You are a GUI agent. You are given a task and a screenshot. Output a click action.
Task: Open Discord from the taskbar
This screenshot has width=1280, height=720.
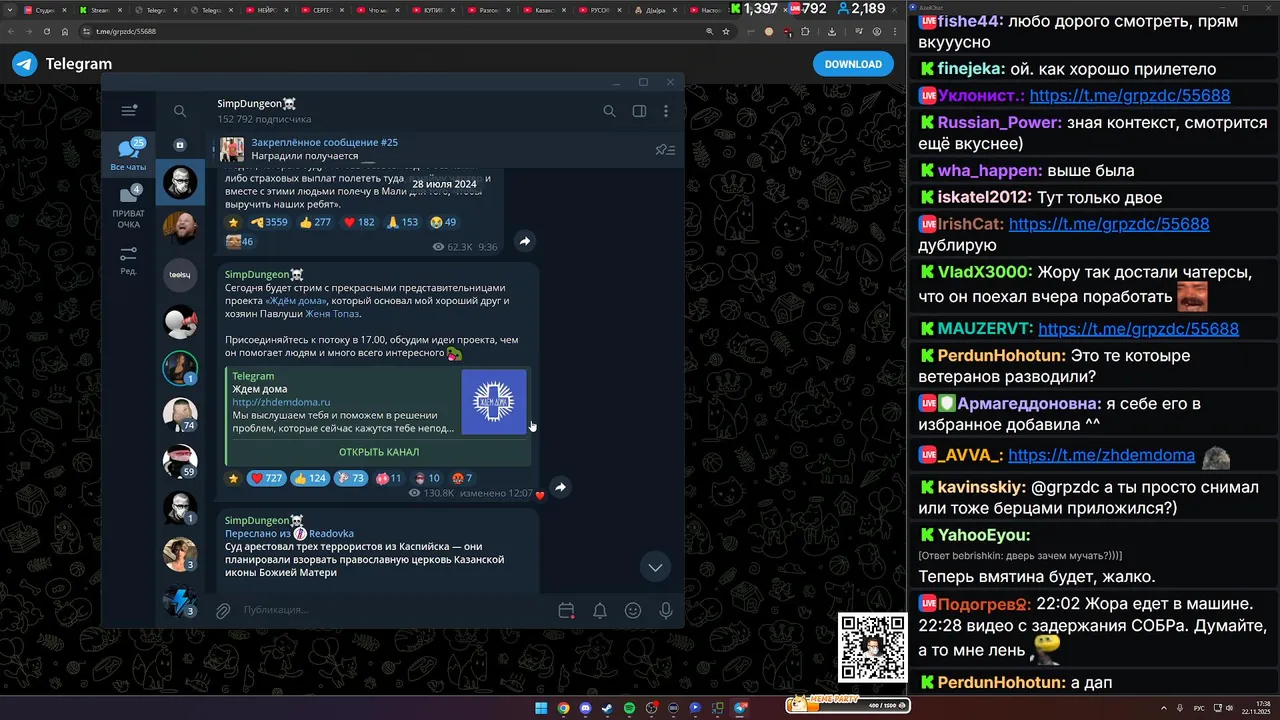click(585, 708)
